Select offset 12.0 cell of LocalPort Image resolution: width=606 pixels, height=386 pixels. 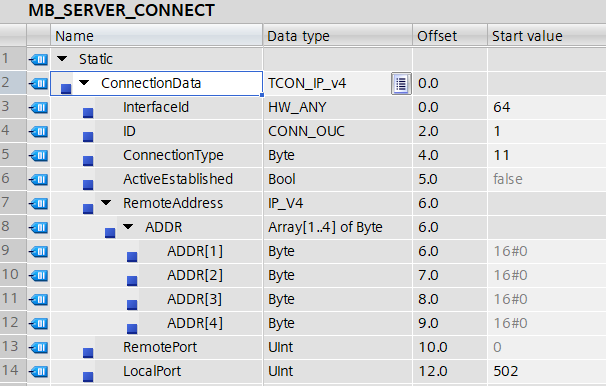pos(450,371)
